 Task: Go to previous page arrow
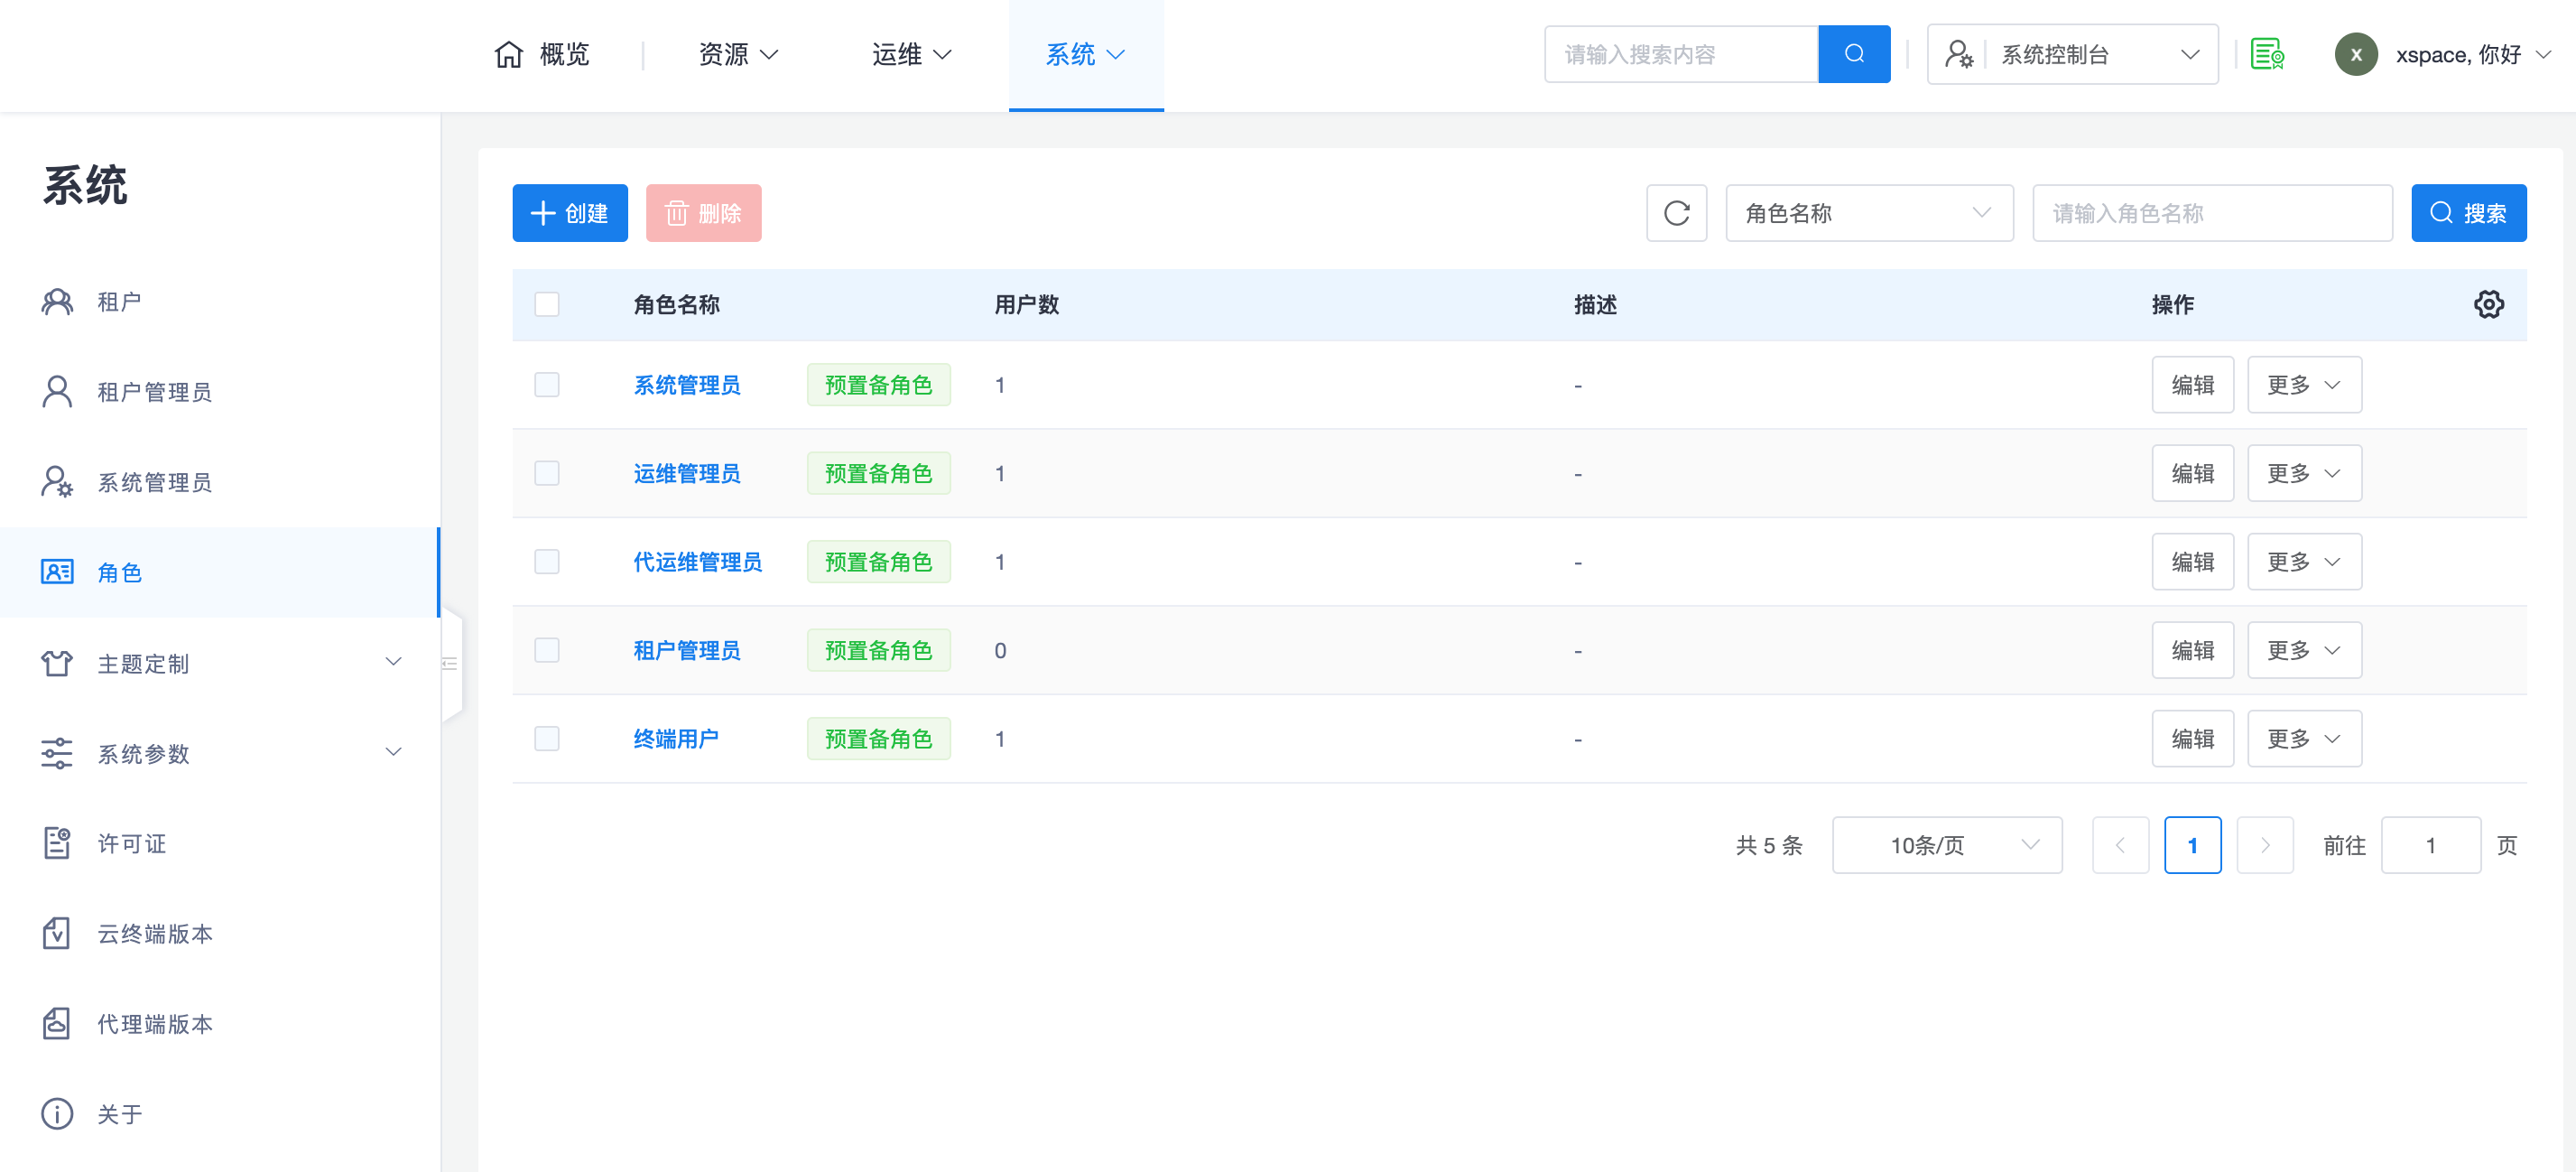tap(2120, 845)
